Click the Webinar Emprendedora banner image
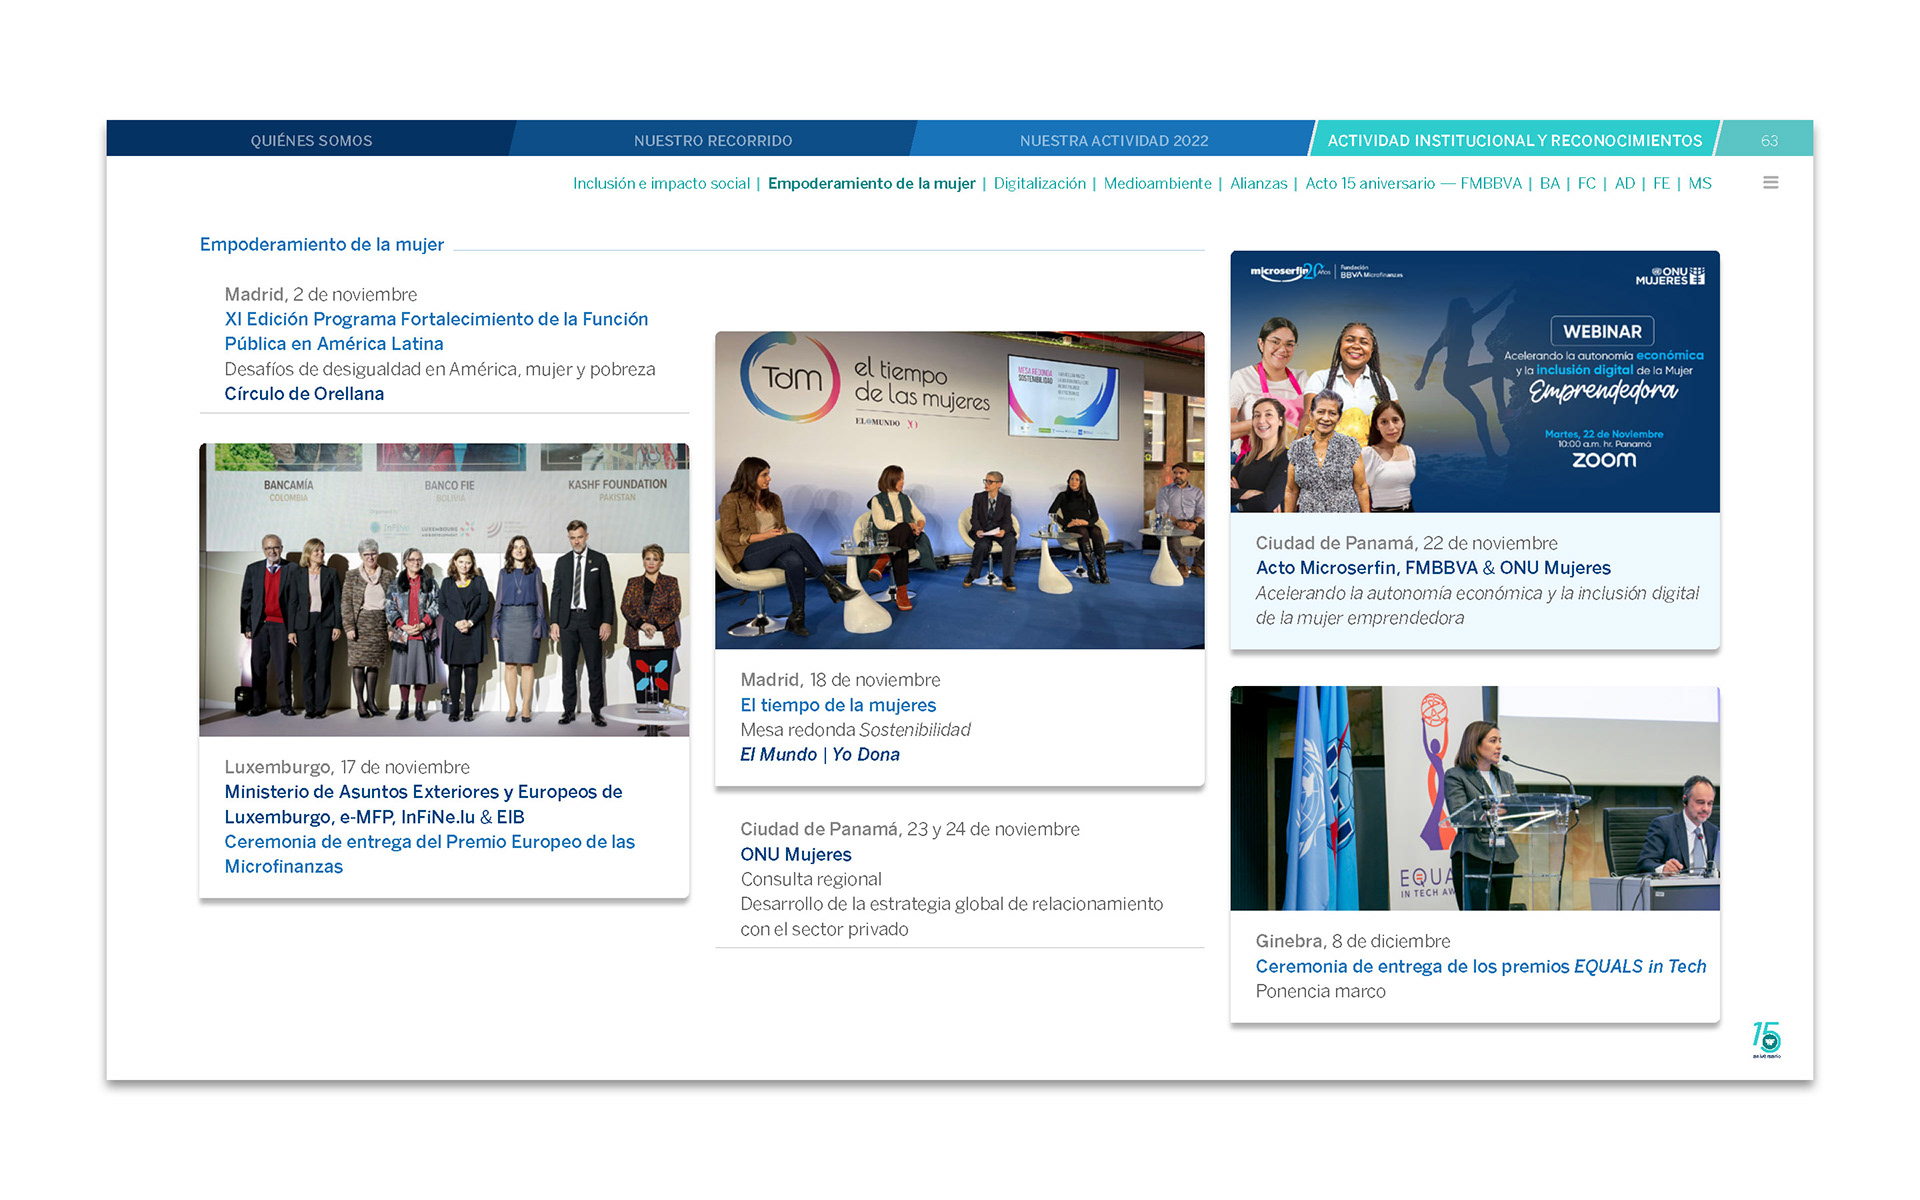 click(x=1475, y=382)
